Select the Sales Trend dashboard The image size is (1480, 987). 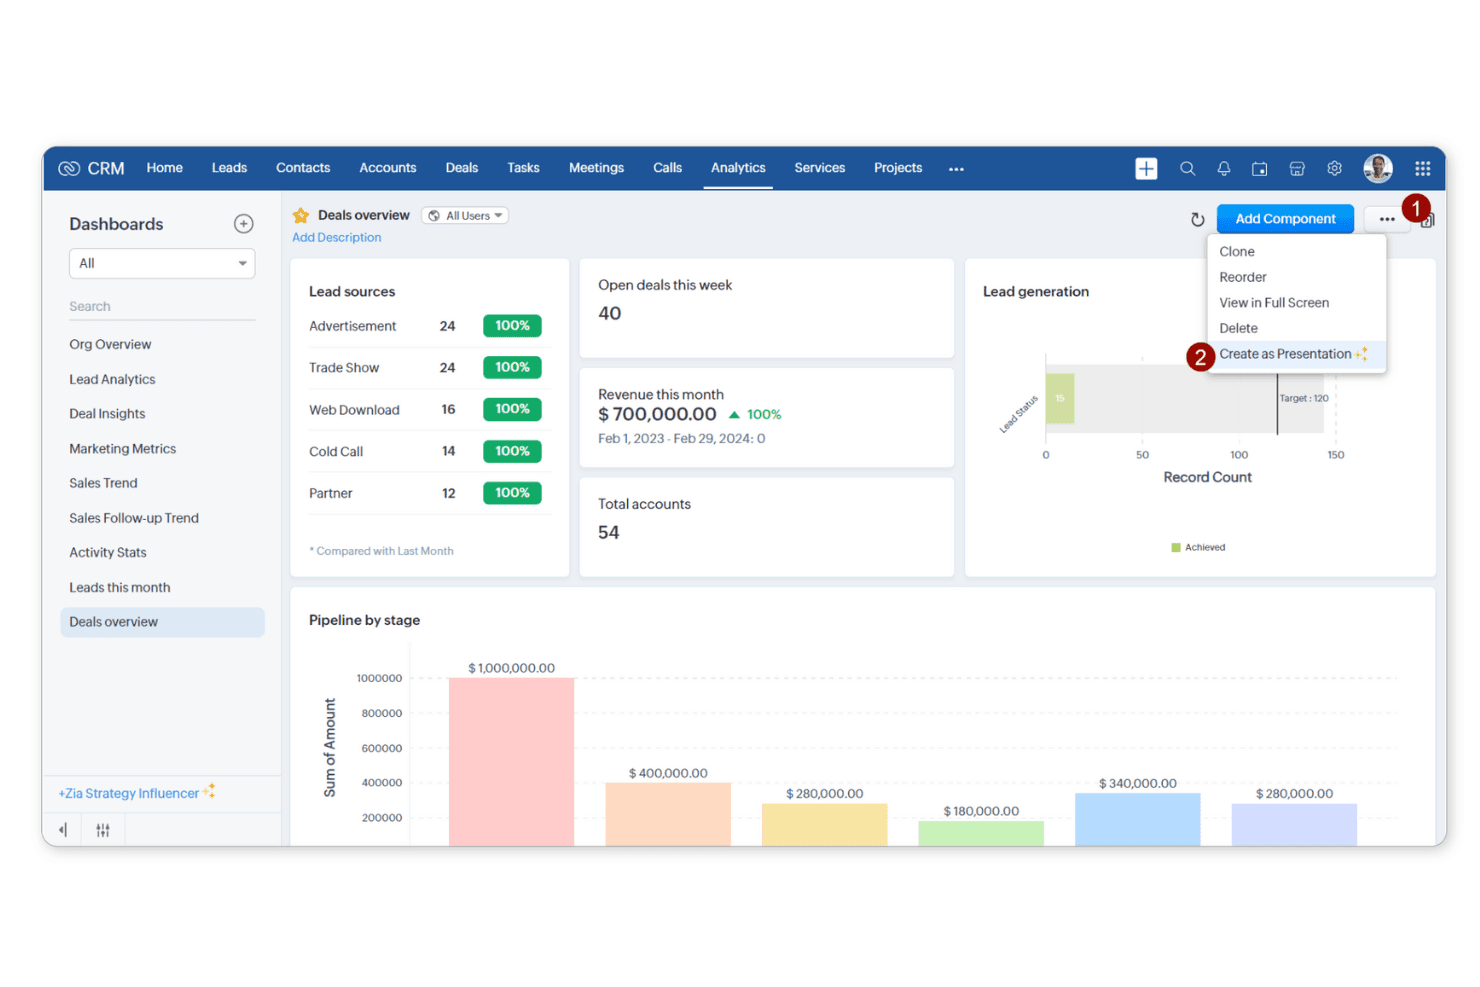pos(103,483)
